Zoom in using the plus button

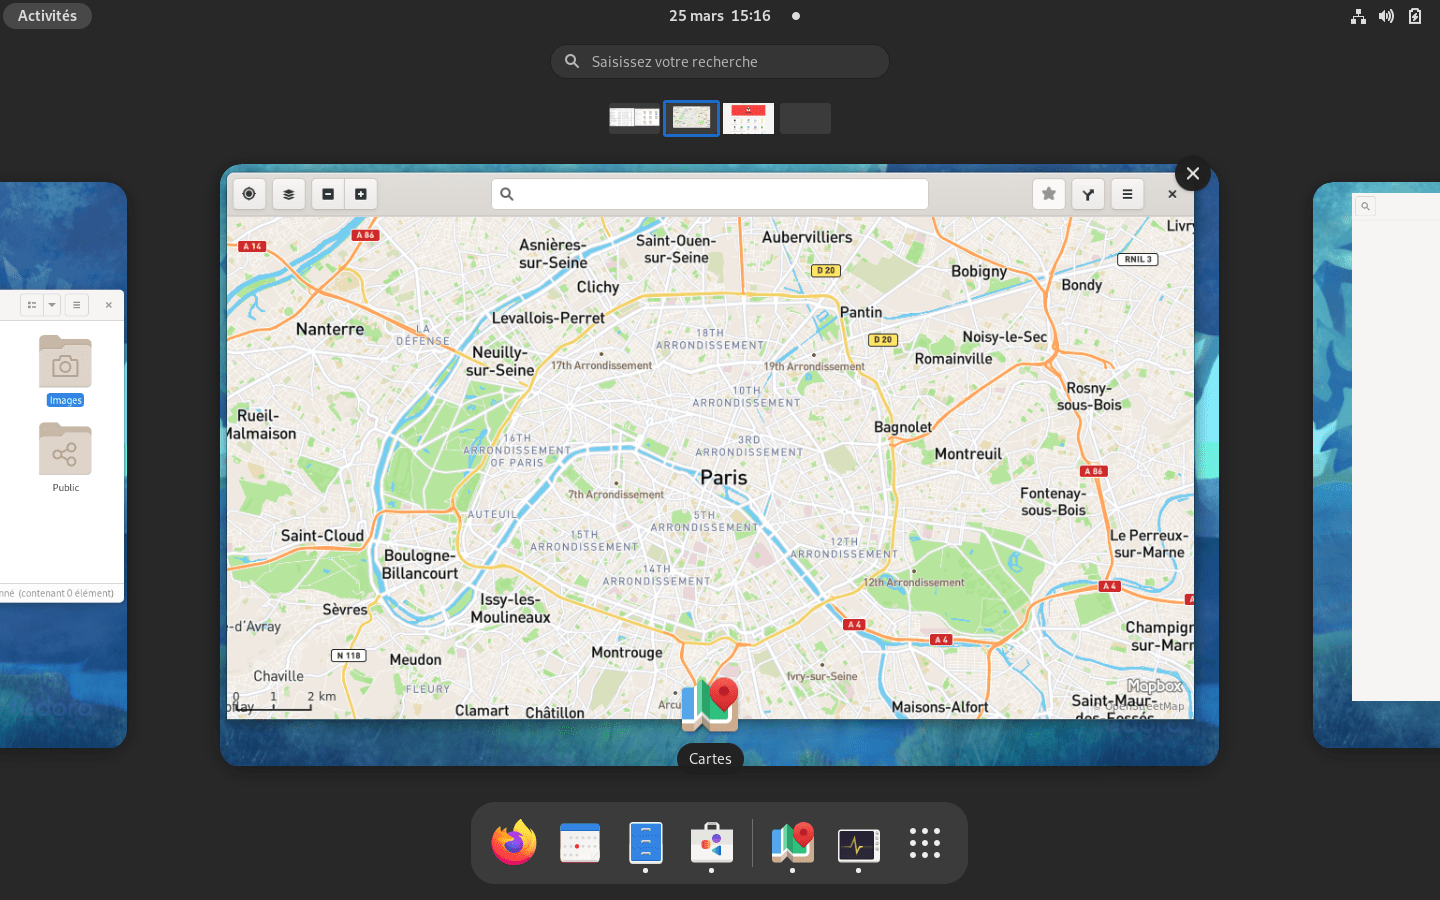(x=361, y=194)
